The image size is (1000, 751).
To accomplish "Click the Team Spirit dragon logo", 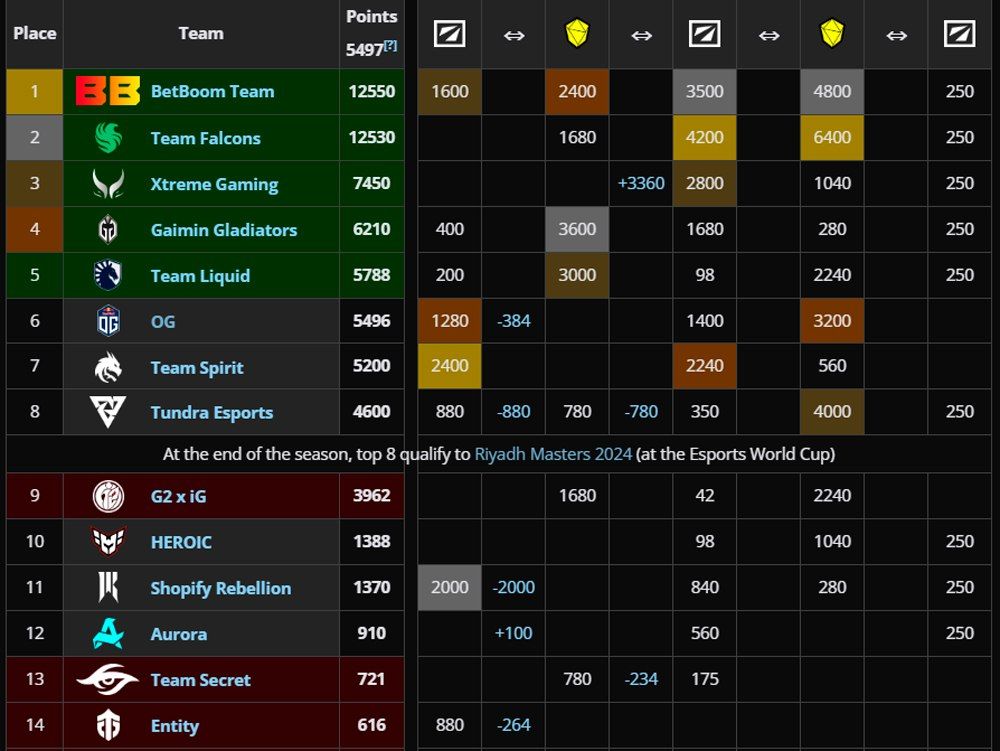I will (x=107, y=368).
